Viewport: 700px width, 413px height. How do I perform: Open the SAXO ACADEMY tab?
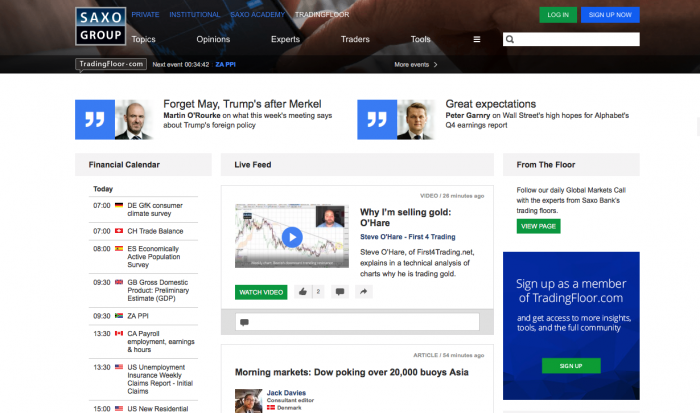[258, 15]
